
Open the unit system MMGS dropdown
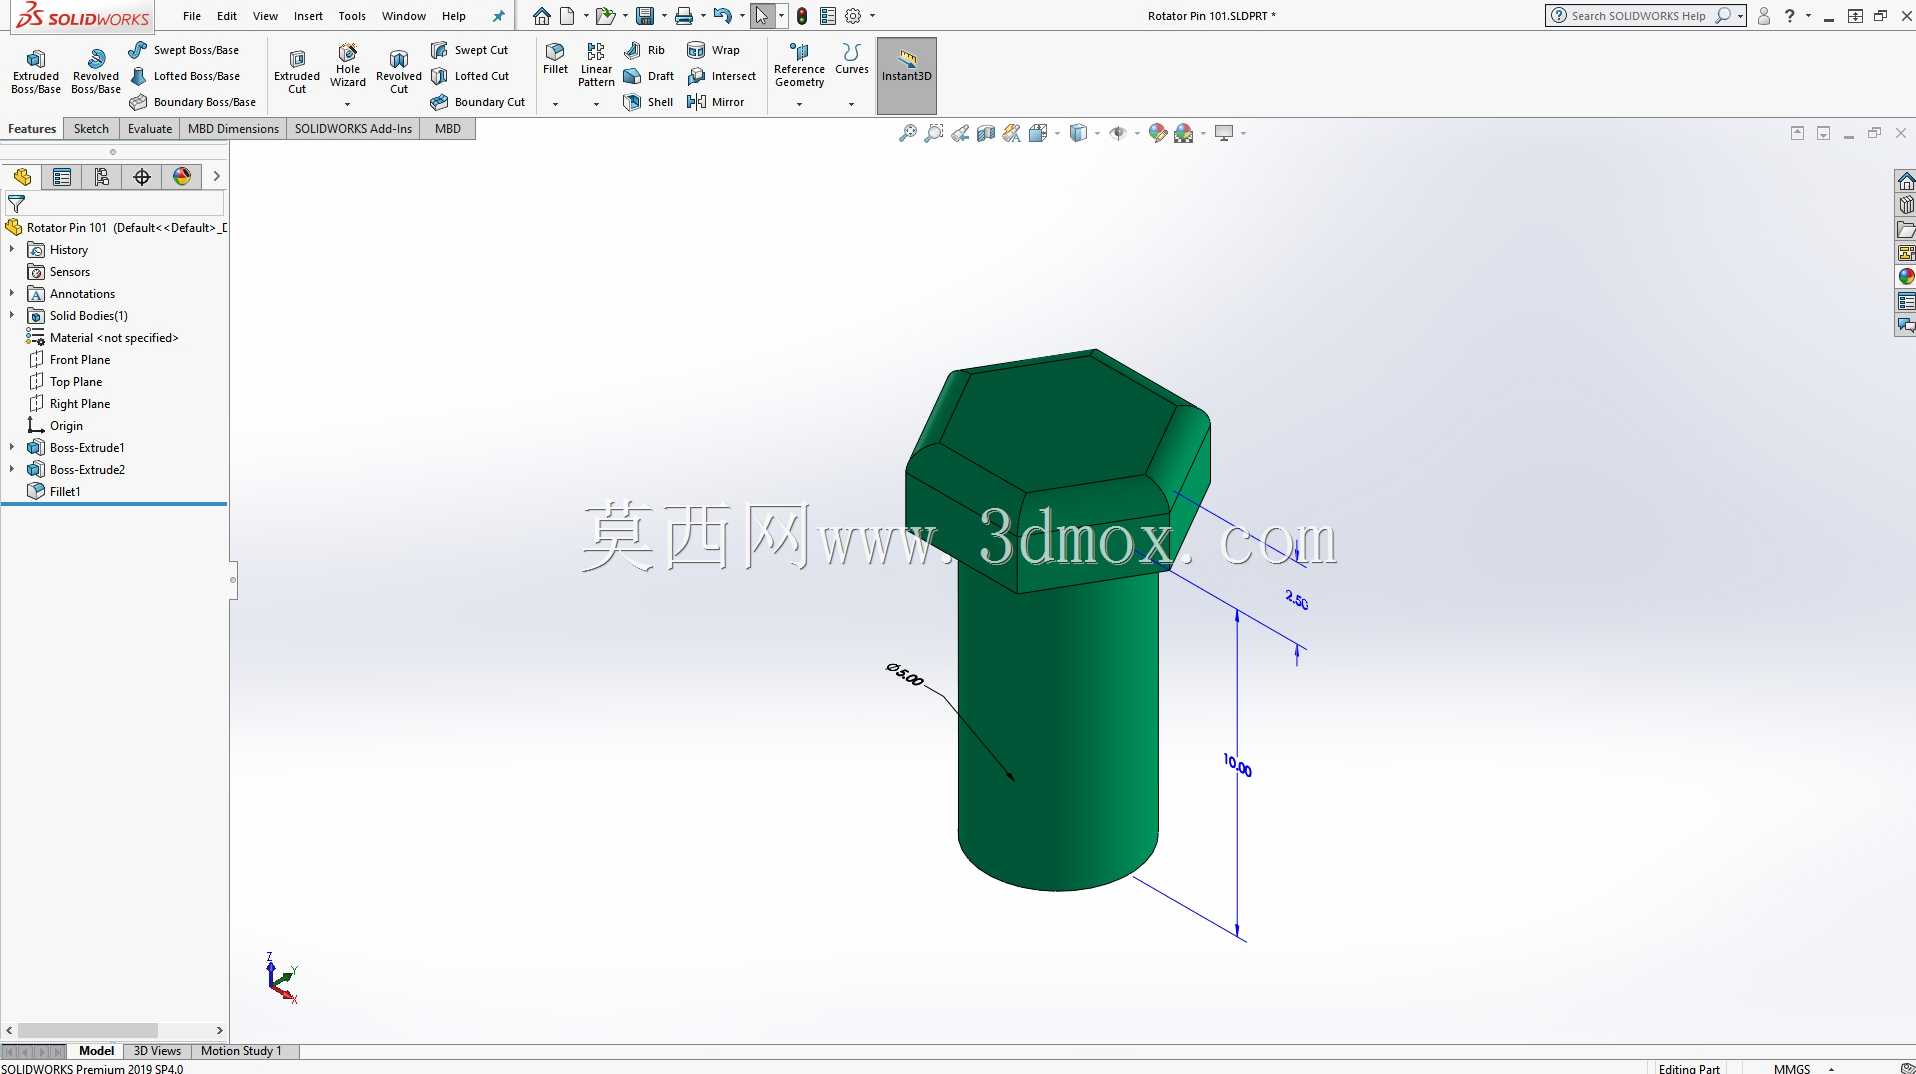tap(1831, 1069)
